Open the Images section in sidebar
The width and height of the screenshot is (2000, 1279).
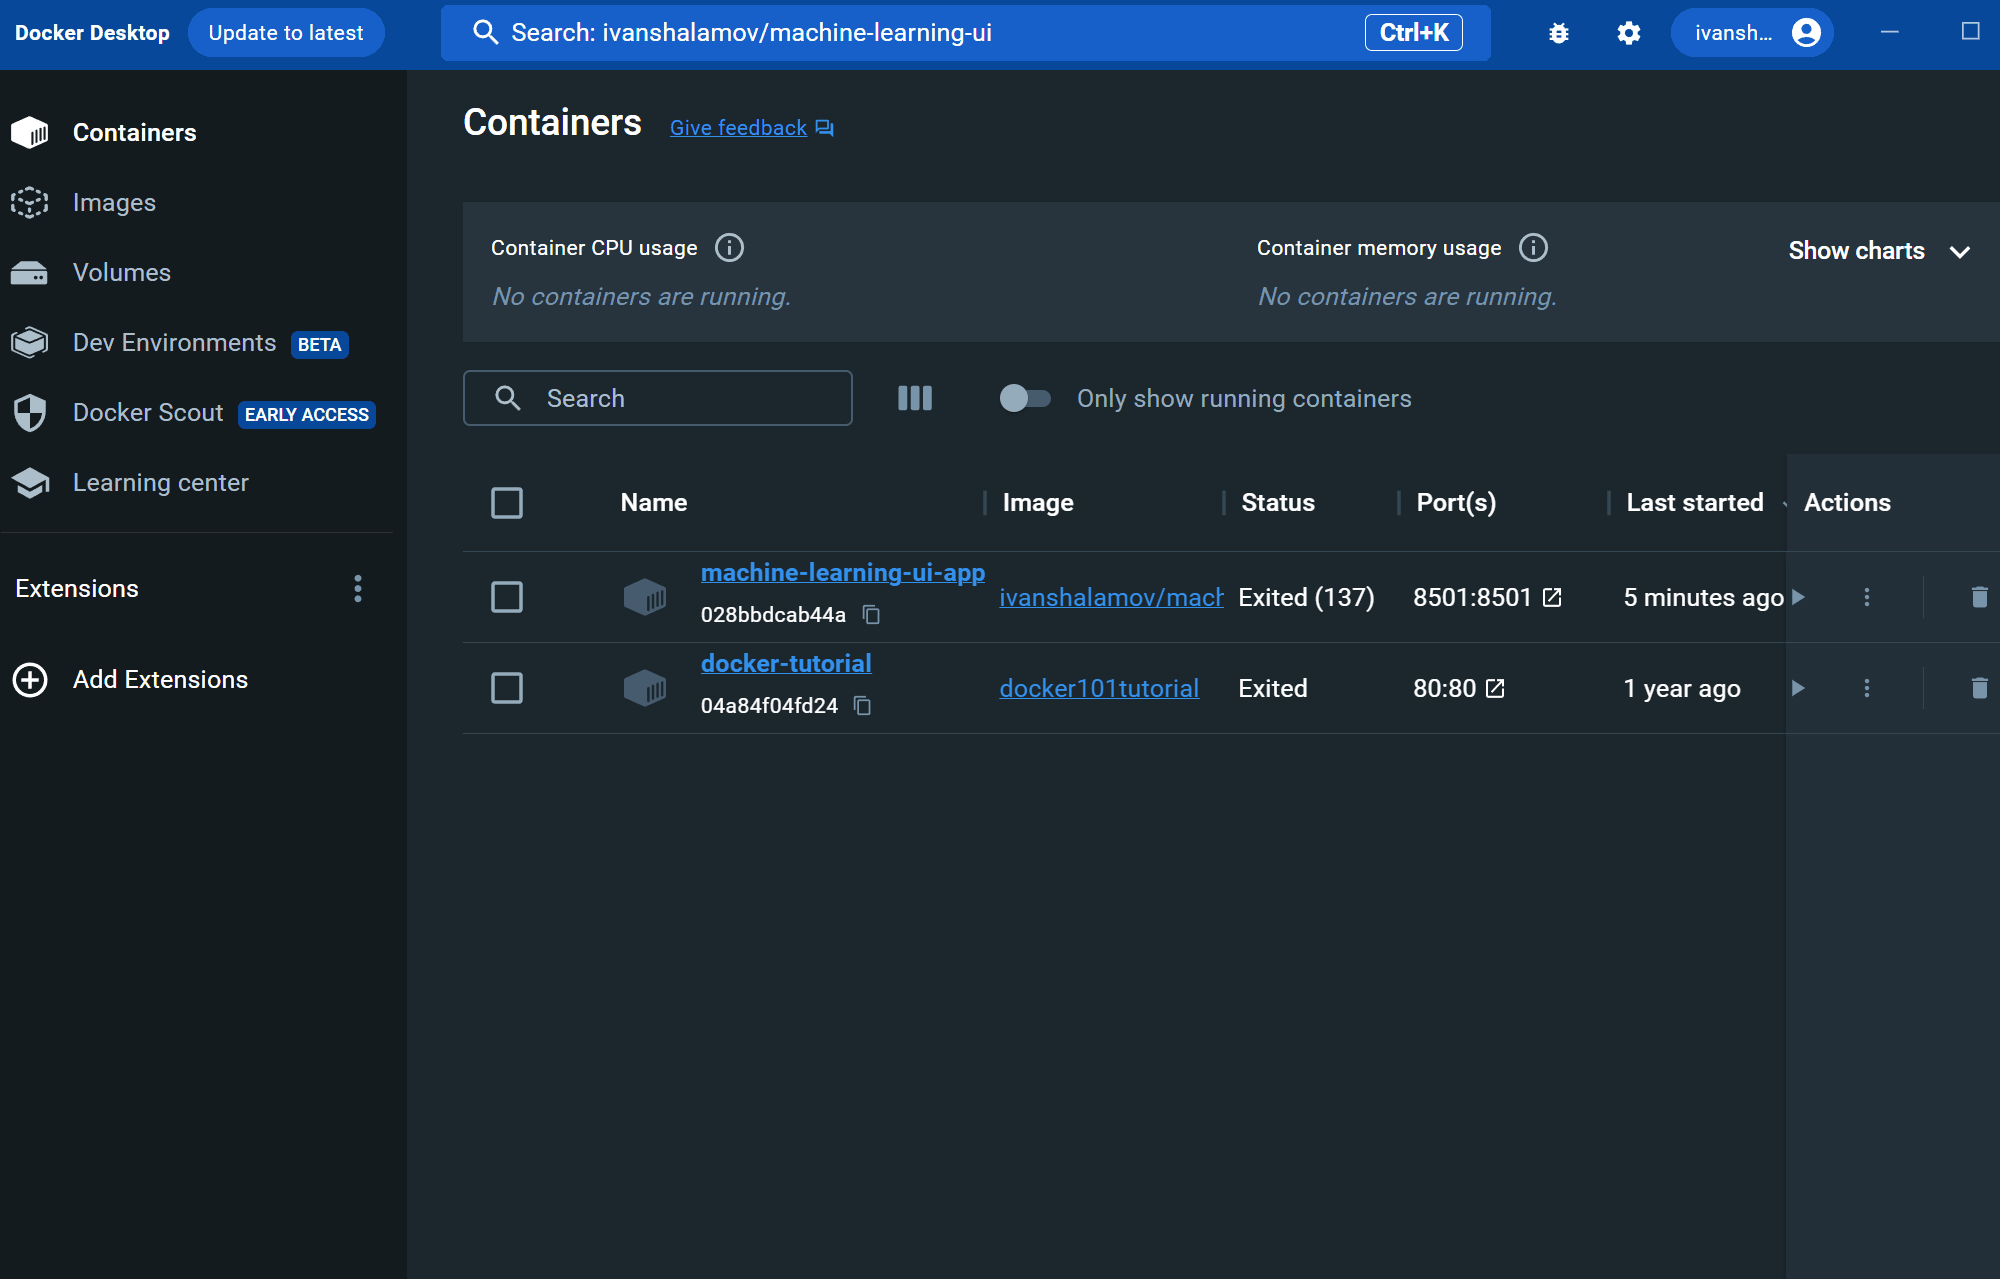click(x=113, y=202)
